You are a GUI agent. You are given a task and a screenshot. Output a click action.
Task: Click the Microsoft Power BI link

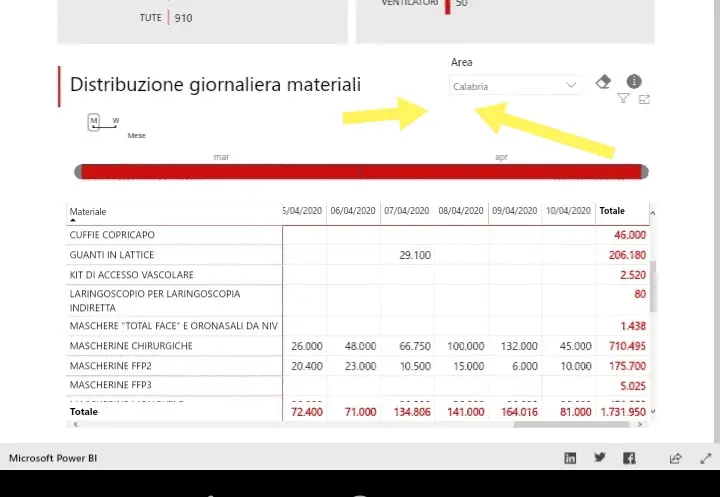(53, 458)
